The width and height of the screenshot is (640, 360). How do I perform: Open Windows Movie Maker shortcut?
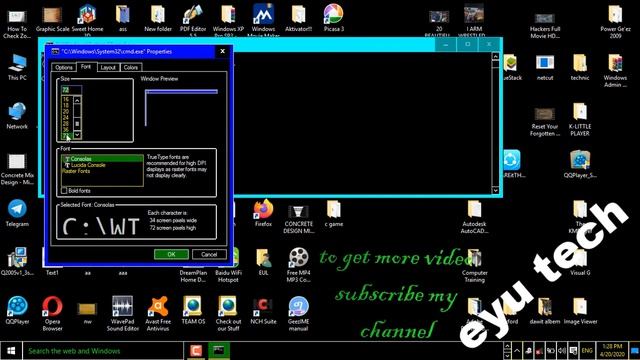pos(263,20)
